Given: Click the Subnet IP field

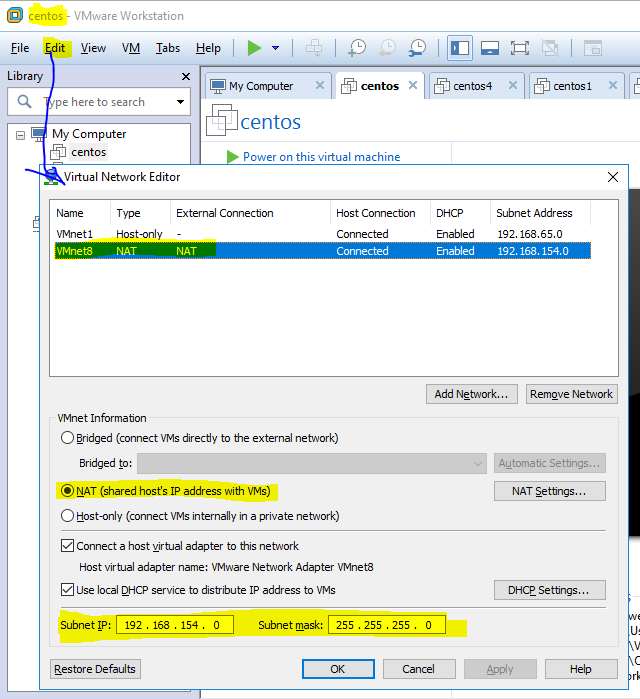Looking at the screenshot, I should (x=175, y=625).
